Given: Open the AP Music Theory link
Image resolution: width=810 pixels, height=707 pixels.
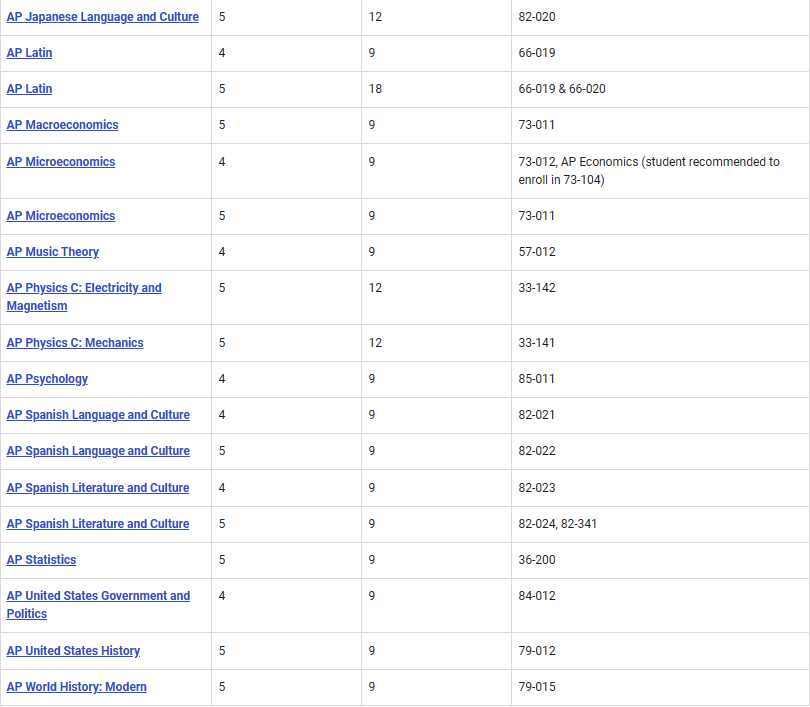Looking at the screenshot, I should (52, 252).
